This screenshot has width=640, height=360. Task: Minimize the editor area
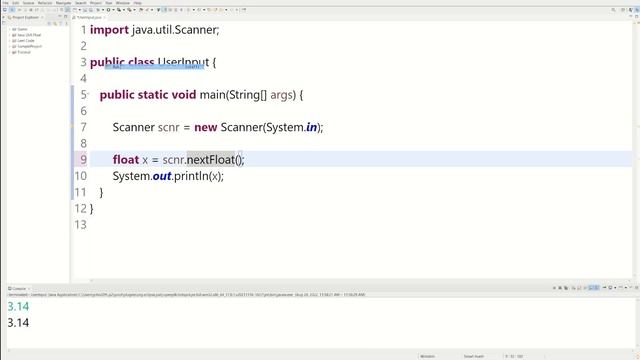pos(631,17)
